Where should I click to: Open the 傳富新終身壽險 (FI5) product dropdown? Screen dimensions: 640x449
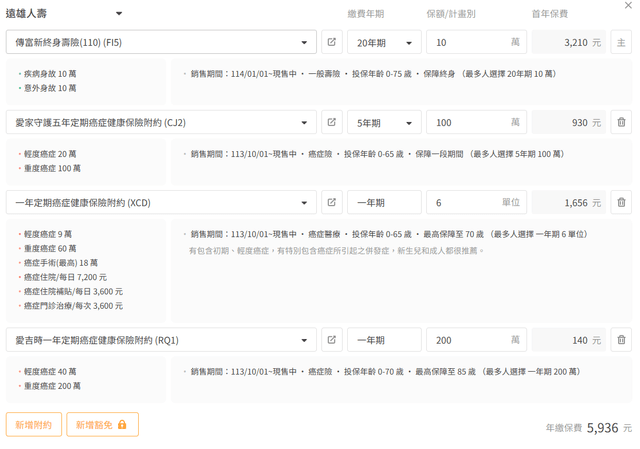[304, 43]
